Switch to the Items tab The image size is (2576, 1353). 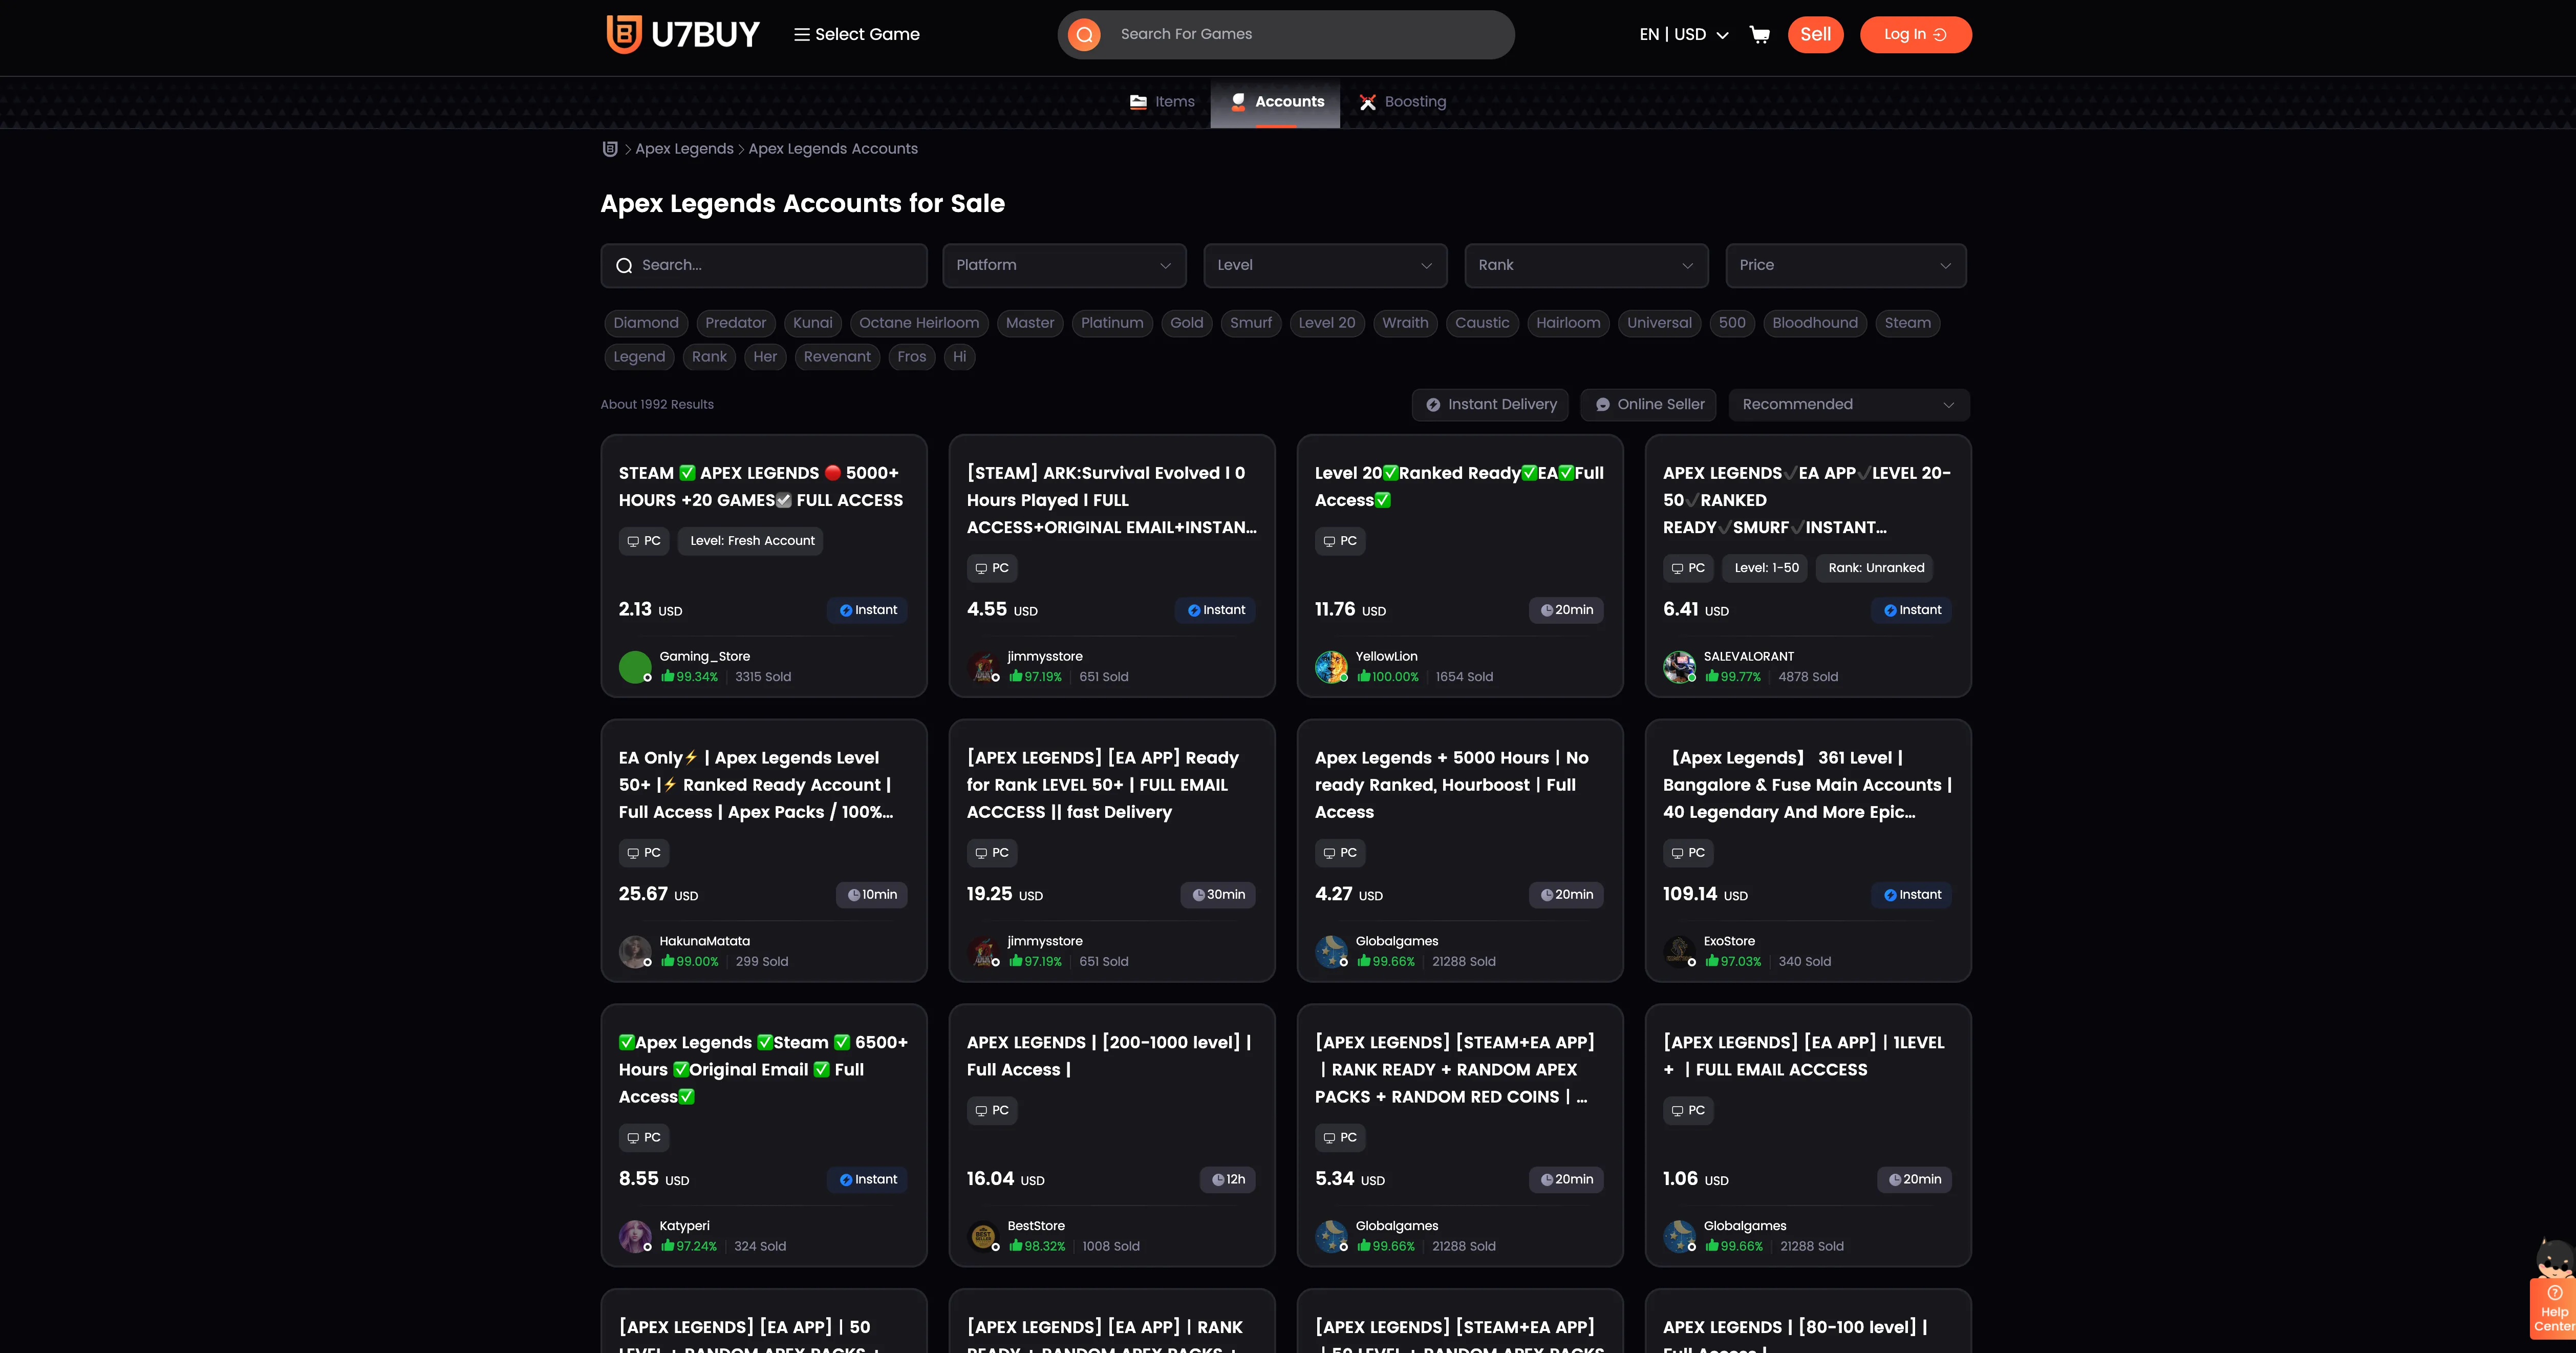(1162, 102)
